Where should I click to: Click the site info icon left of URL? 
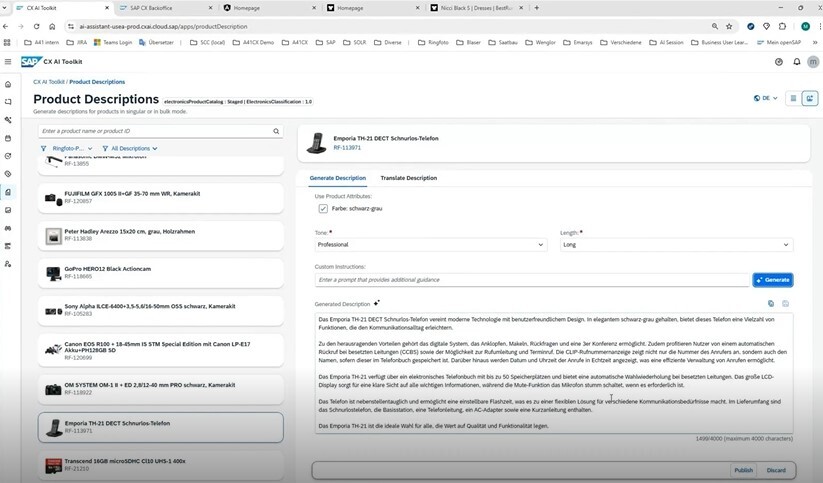click(x=70, y=26)
